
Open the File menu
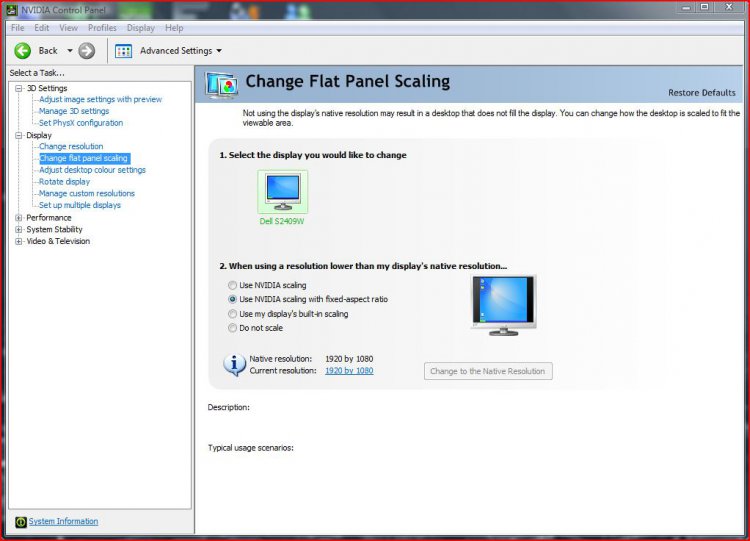[x=17, y=28]
